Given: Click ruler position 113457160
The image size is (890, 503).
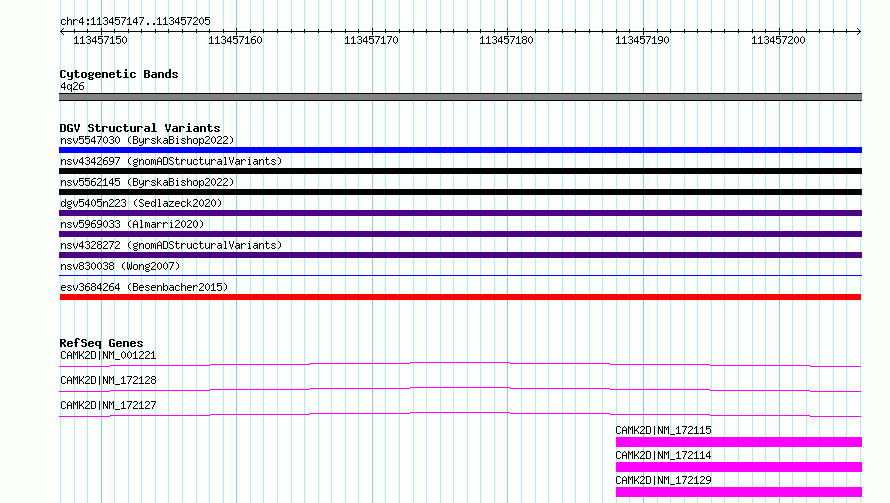Looking at the screenshot, I should [x=236, y=40].
